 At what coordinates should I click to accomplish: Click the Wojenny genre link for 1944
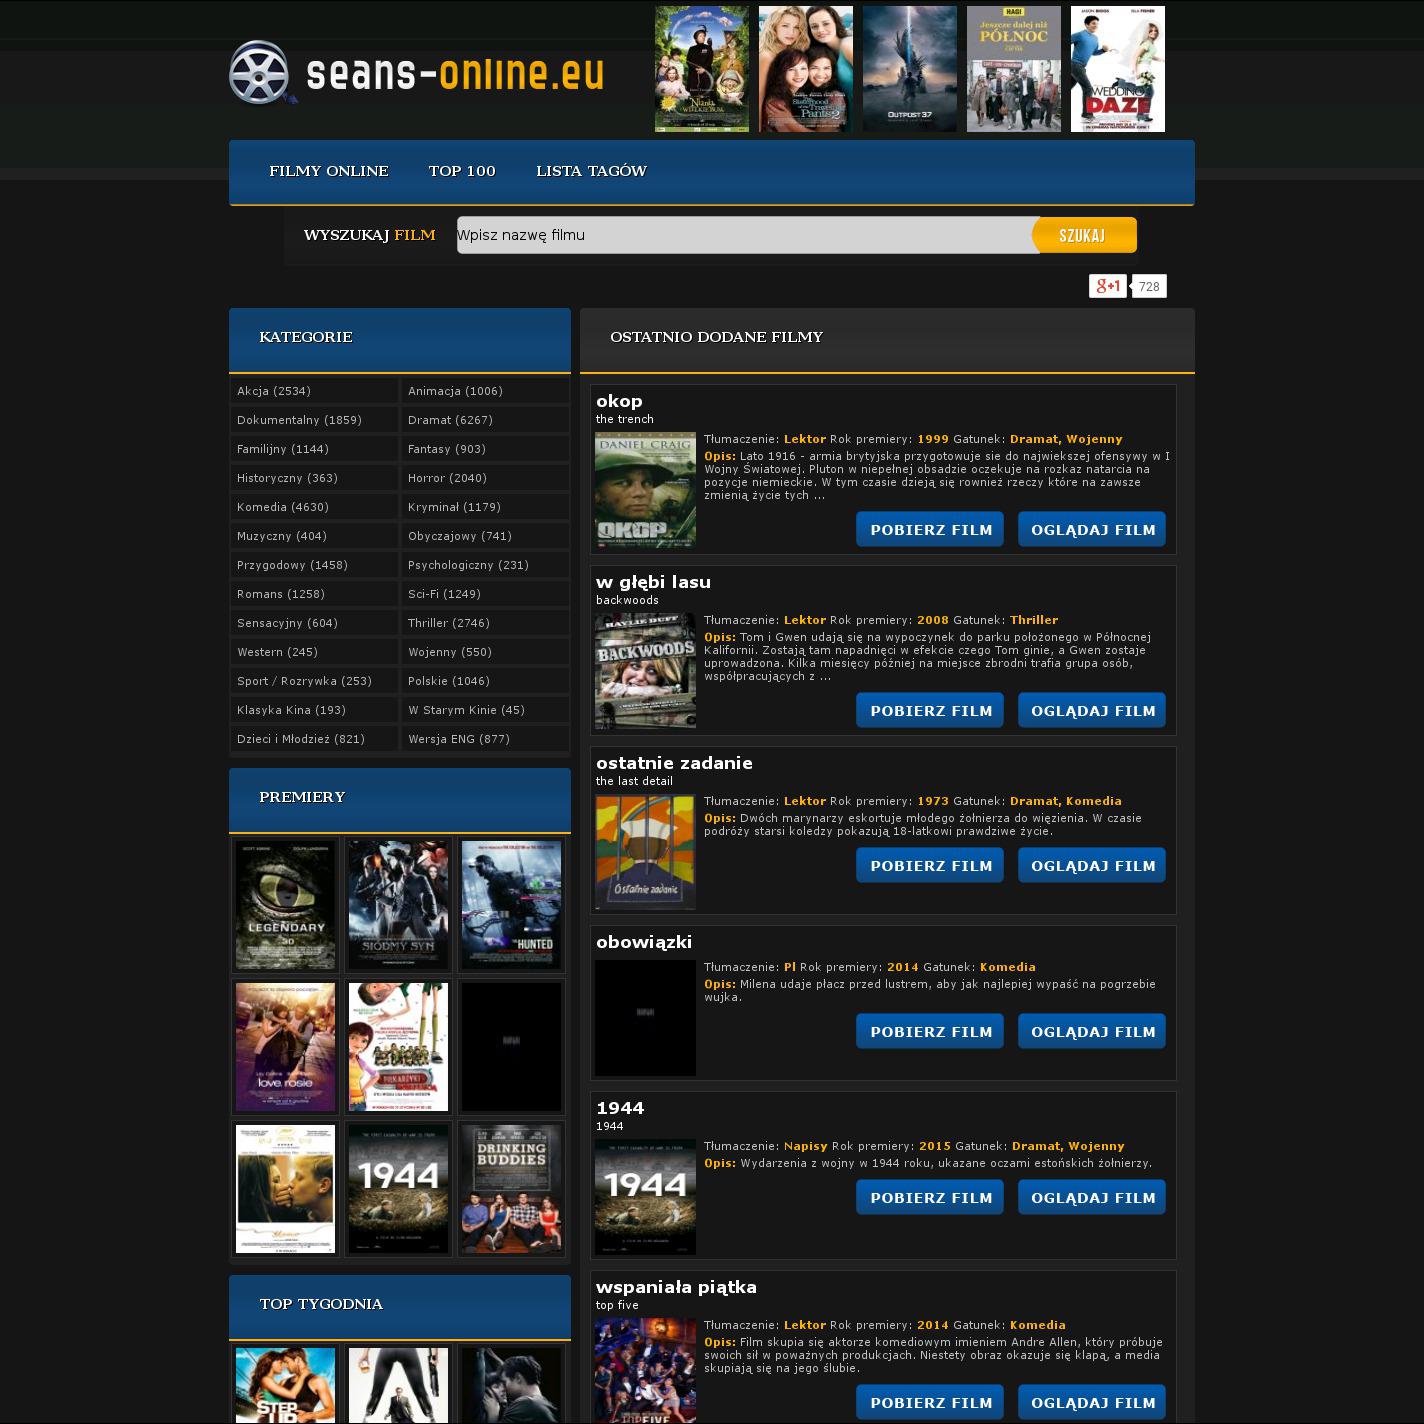(x=1096, y=1146)
